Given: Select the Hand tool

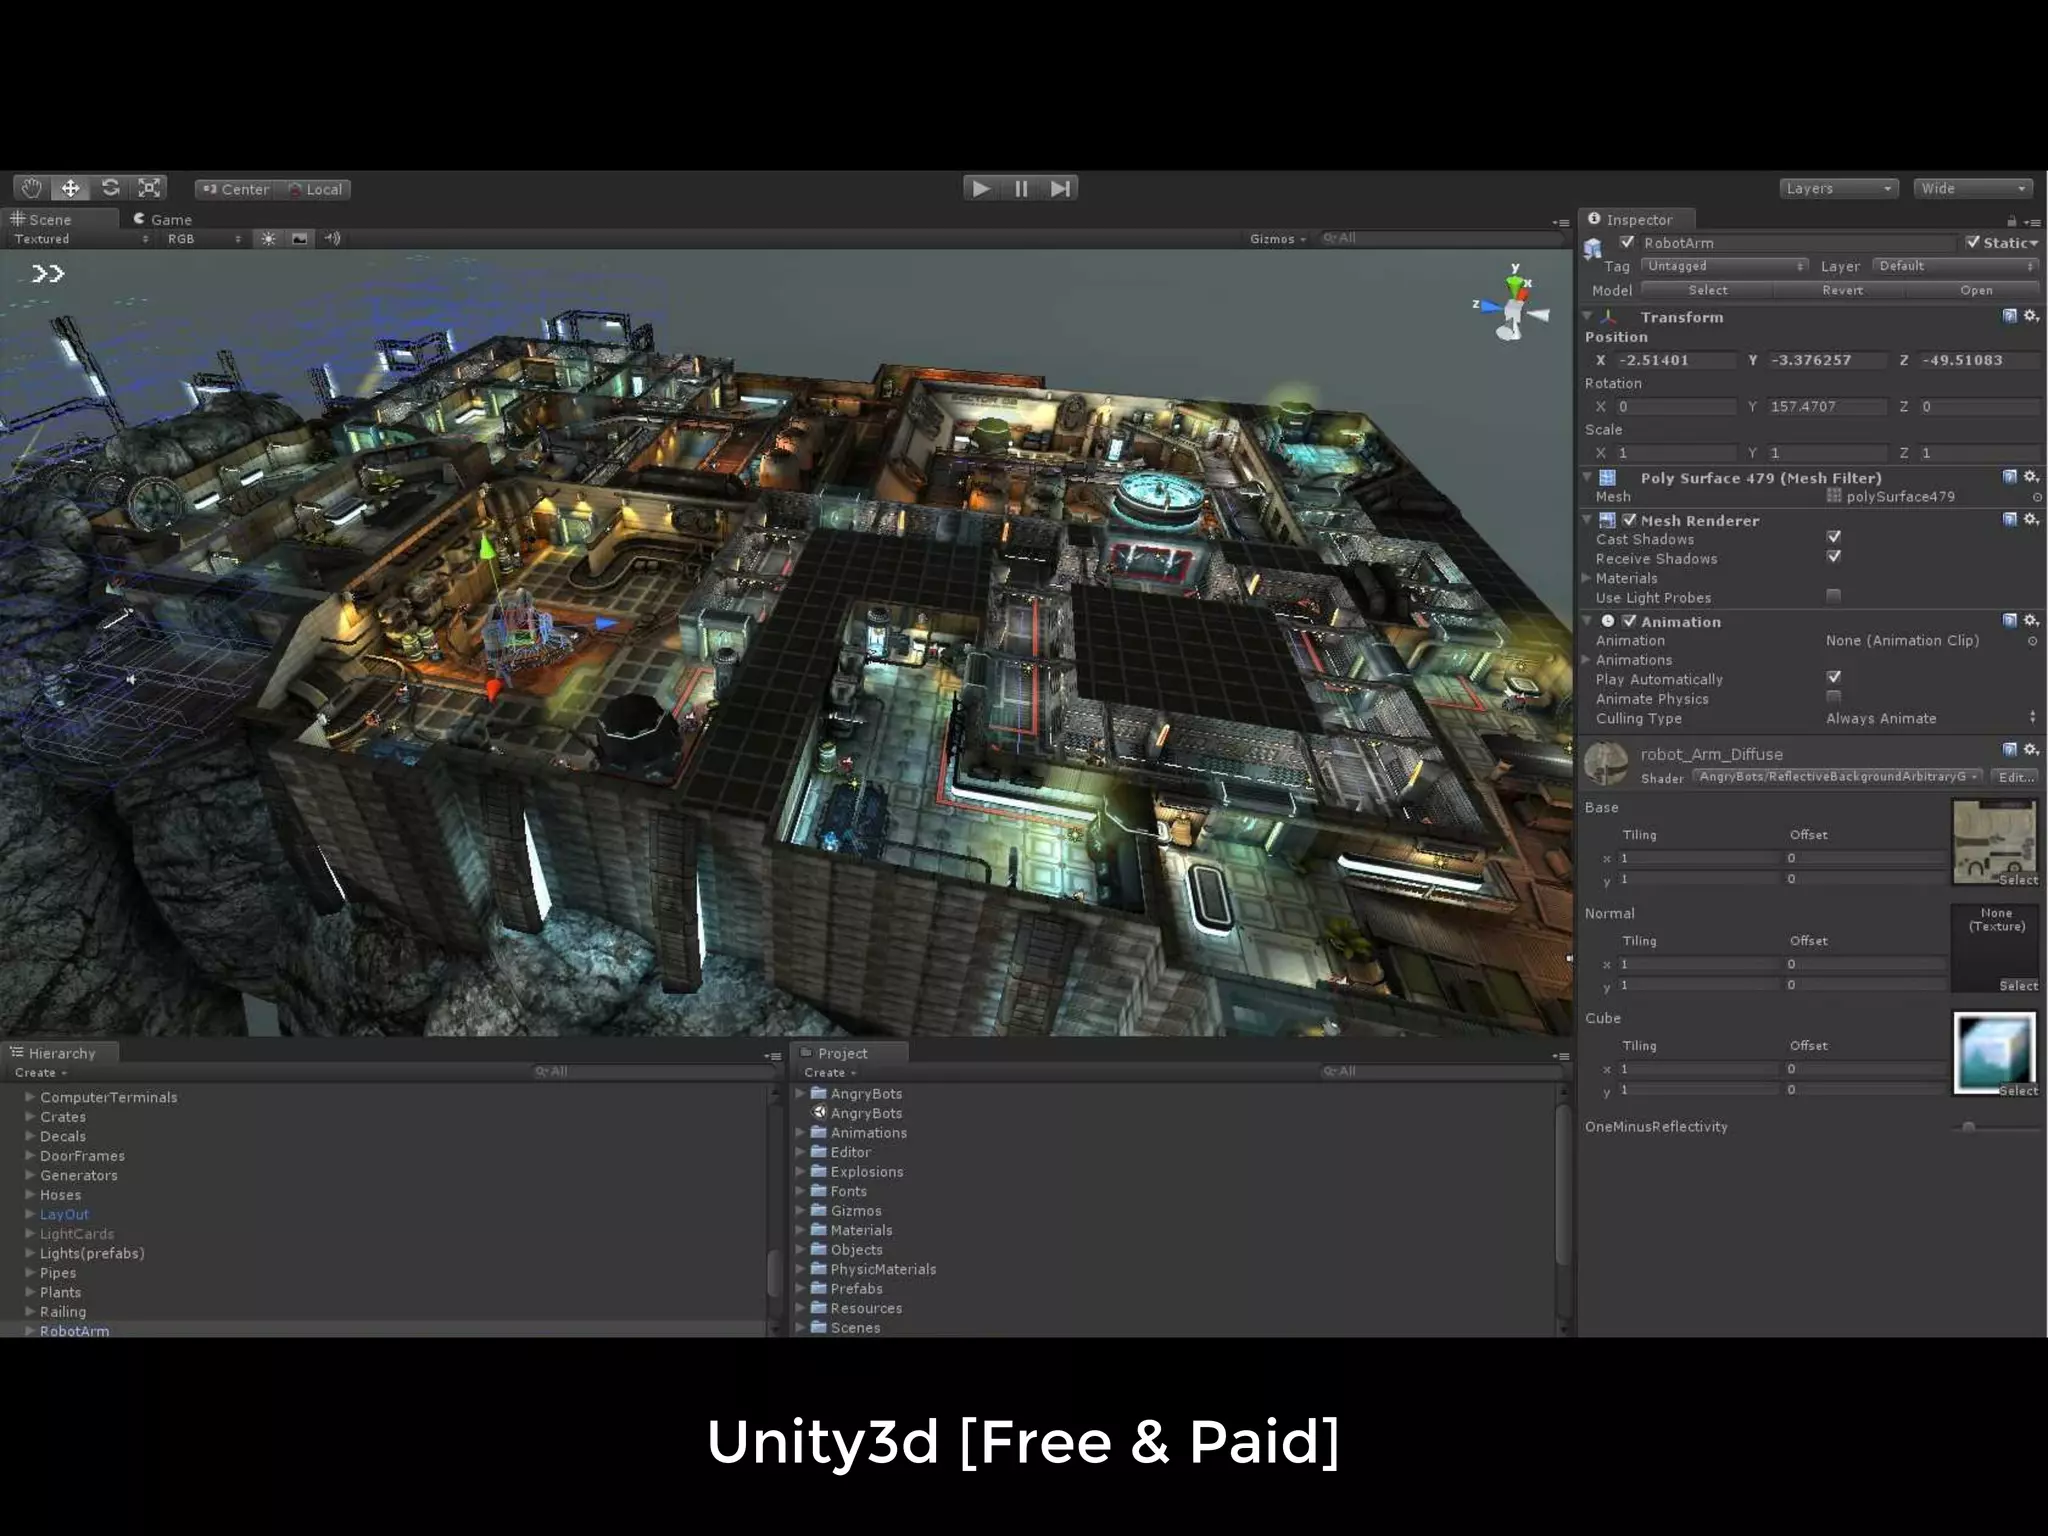Looking at the screenshot, I should coord(32,188).
